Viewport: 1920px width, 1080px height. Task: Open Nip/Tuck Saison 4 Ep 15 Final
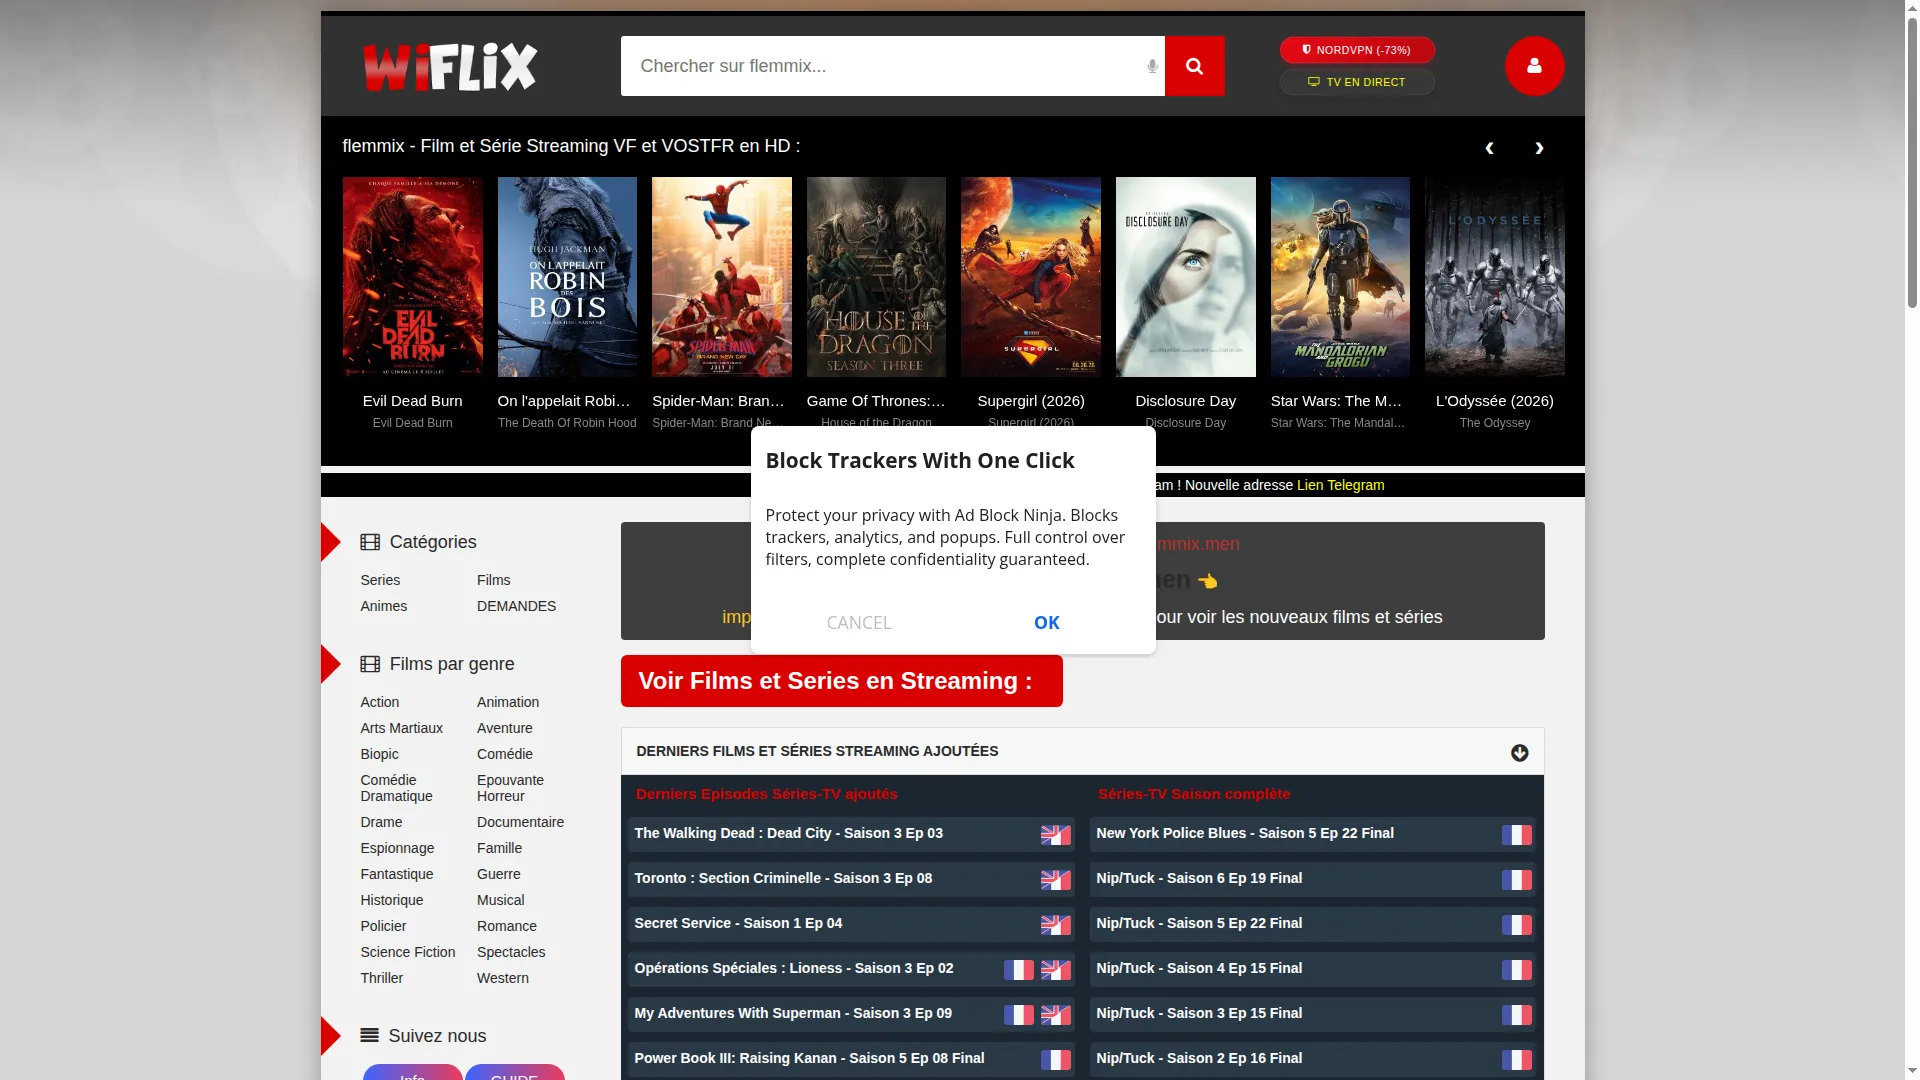point(1313,969)
